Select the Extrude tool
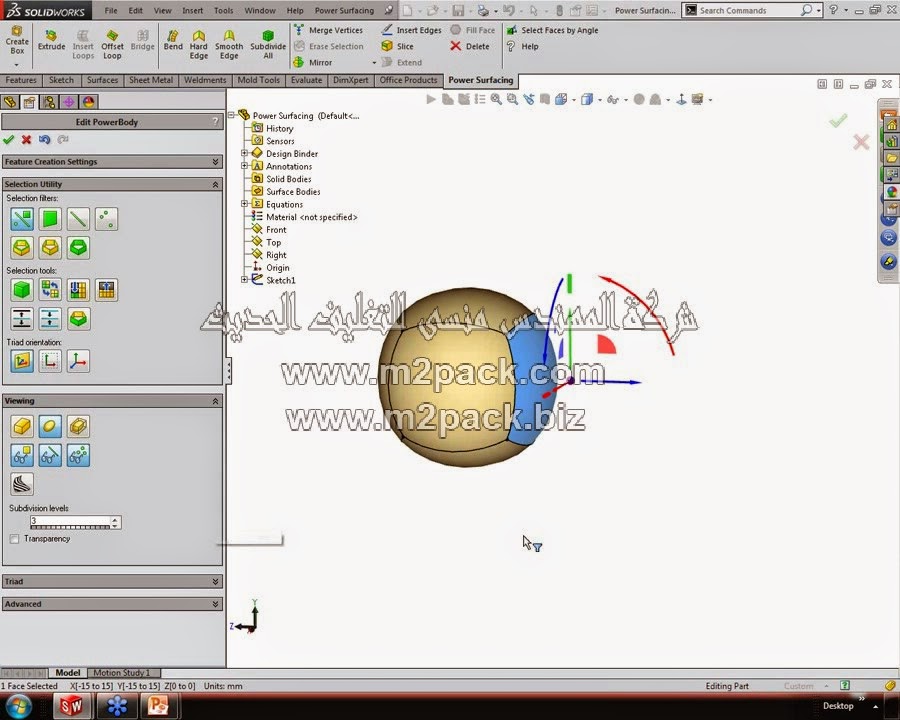 (x=51, y=41)
